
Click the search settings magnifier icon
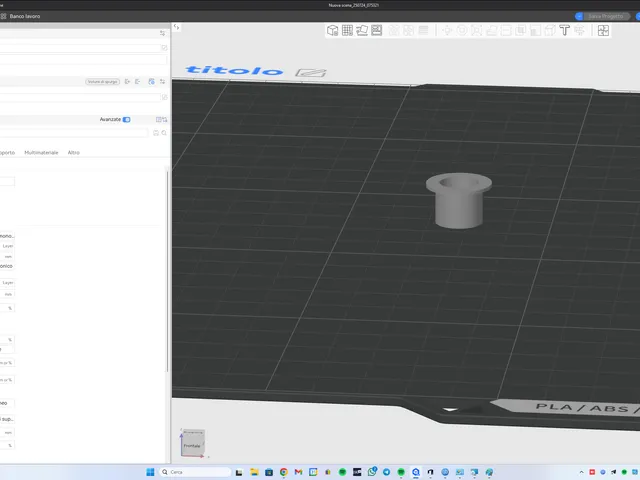click(164, 133)
